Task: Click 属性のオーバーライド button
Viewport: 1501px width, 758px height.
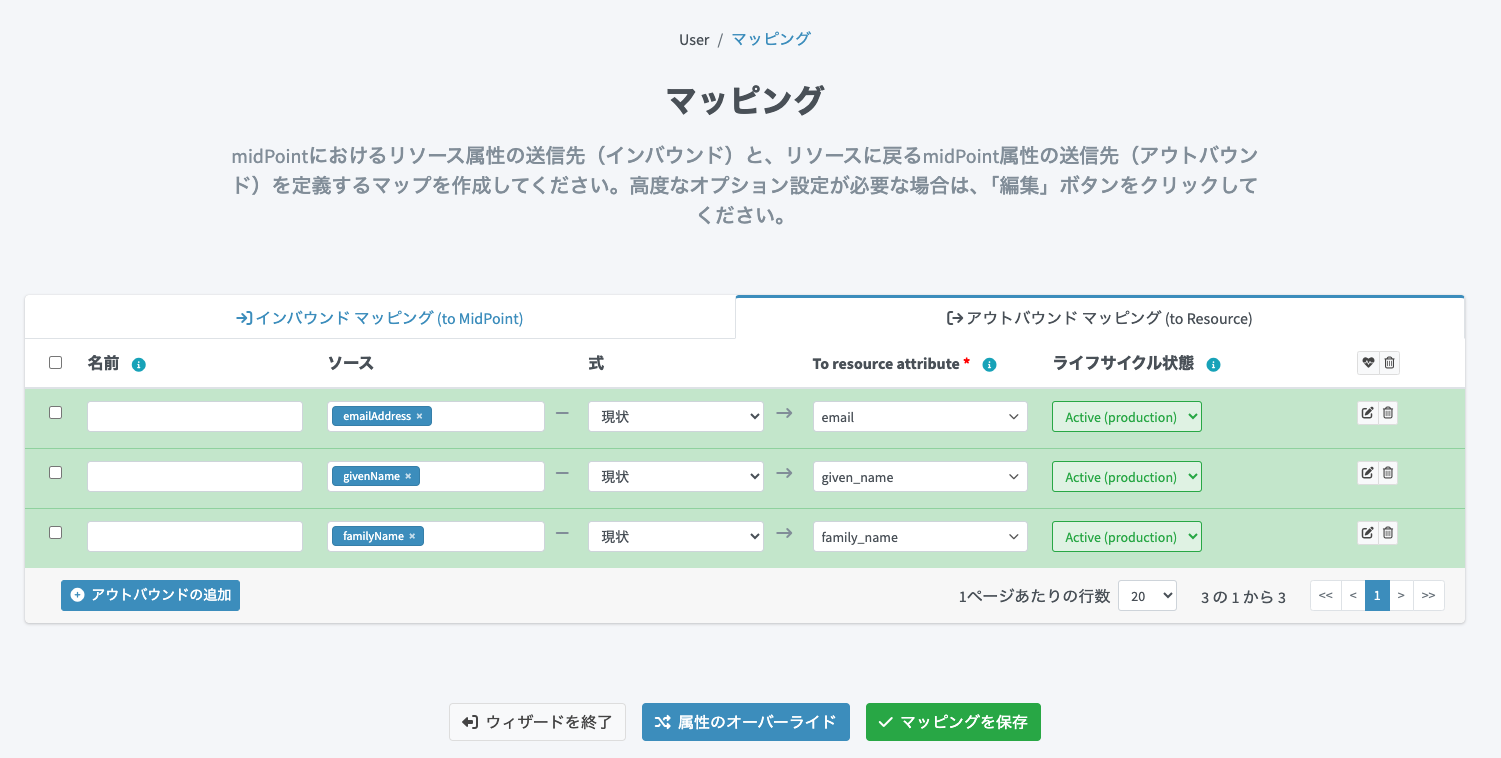Action: click(x=745, y=722)
